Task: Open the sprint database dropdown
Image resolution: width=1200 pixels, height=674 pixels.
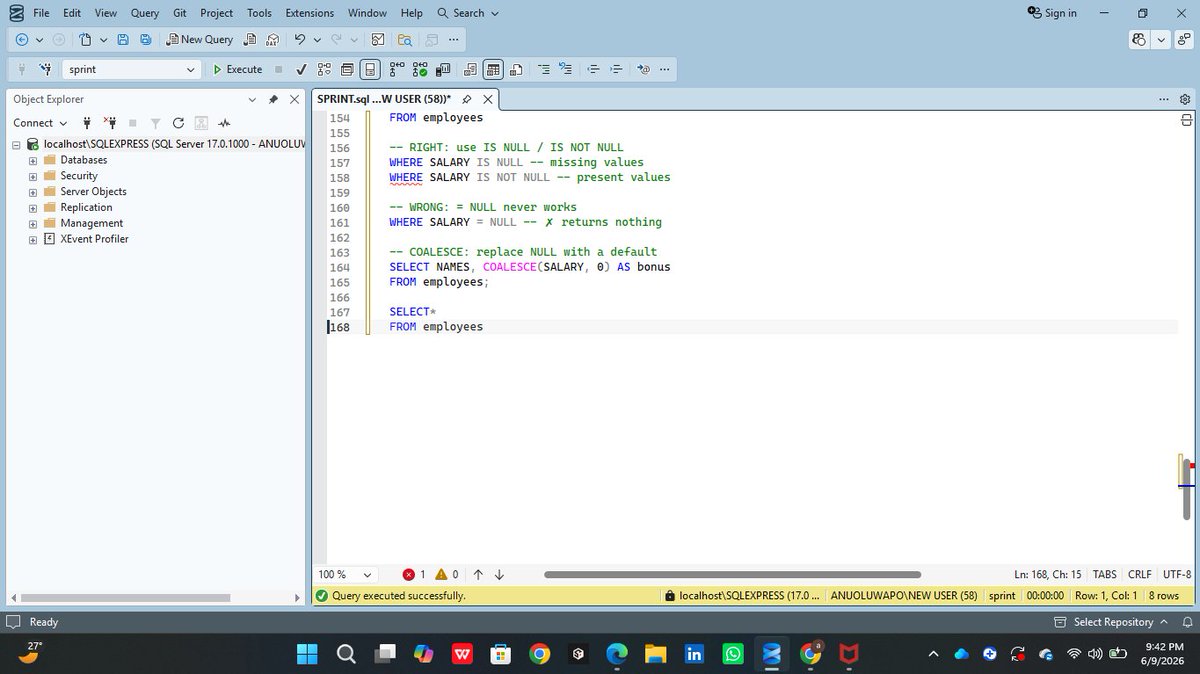Action: (191, 69)
